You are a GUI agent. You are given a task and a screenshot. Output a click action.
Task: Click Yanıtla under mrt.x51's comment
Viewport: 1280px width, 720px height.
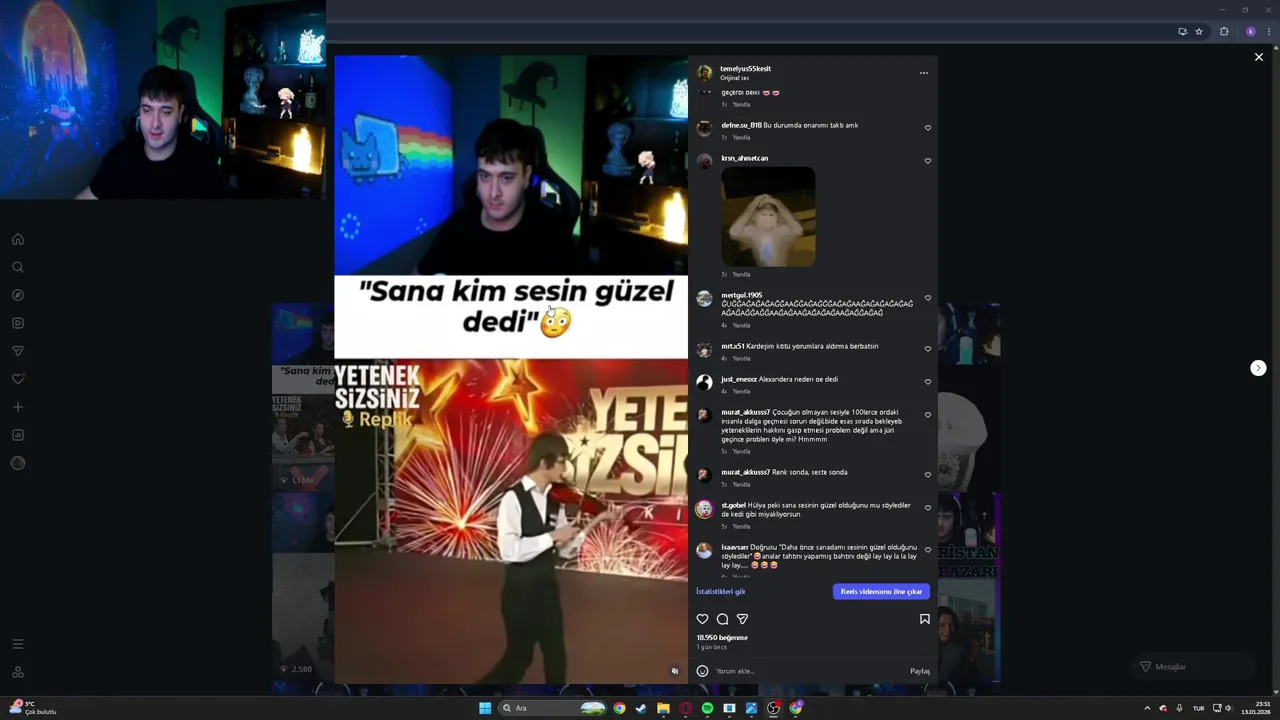(x=741, y=358)
